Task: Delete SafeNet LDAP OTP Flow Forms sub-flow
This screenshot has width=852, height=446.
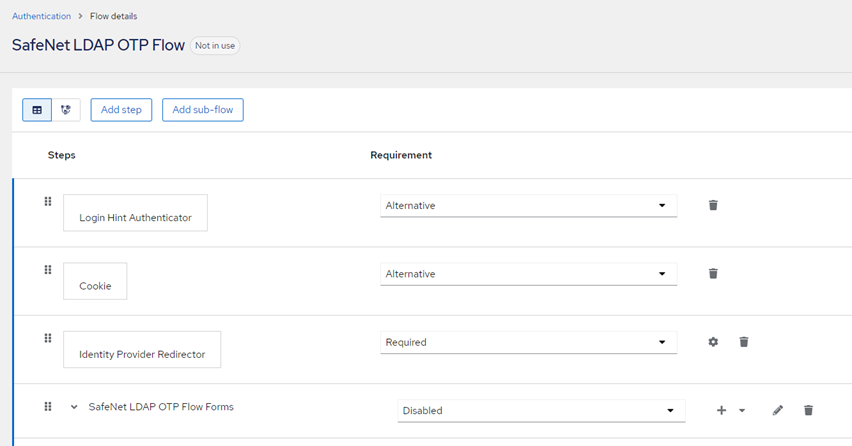Action: point(809,411)
